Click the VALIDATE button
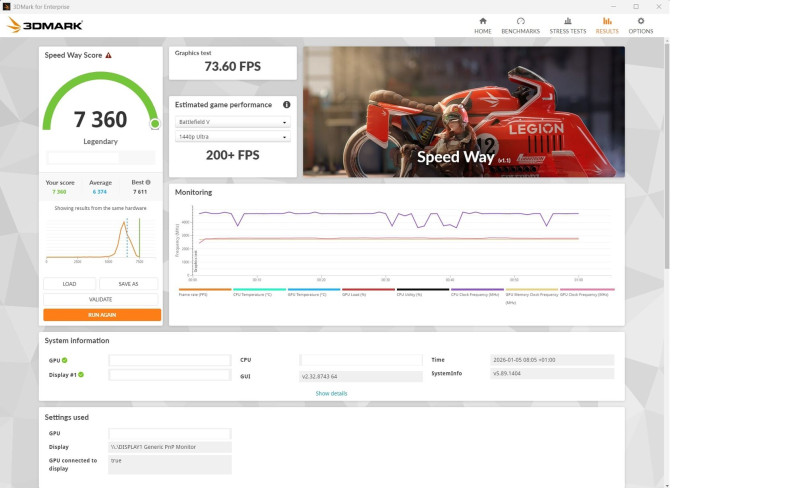This screenshot has width=800, height=488. click(x=101, y=299)
